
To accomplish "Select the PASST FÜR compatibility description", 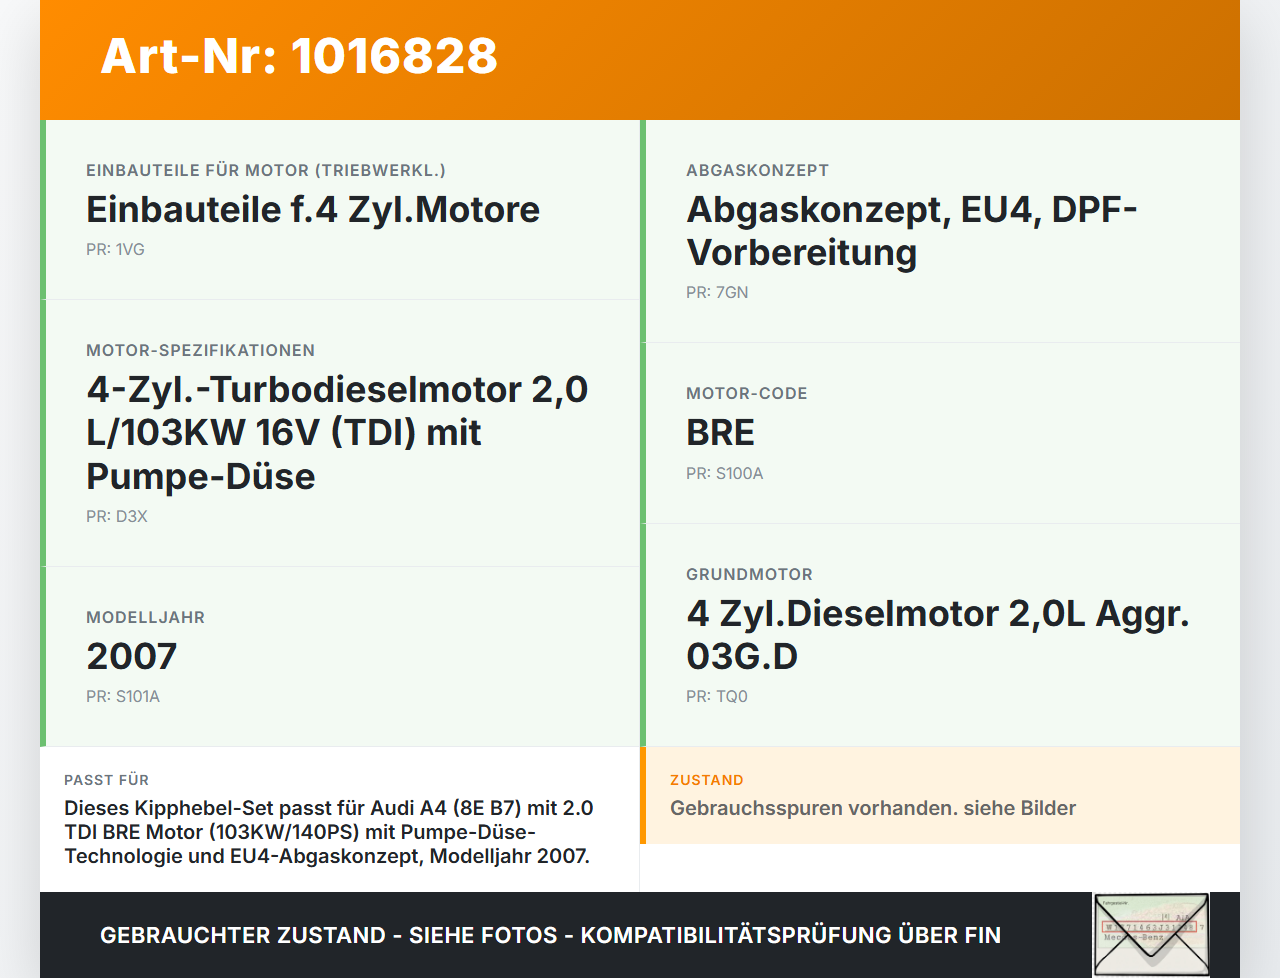I will pos(328,831).
